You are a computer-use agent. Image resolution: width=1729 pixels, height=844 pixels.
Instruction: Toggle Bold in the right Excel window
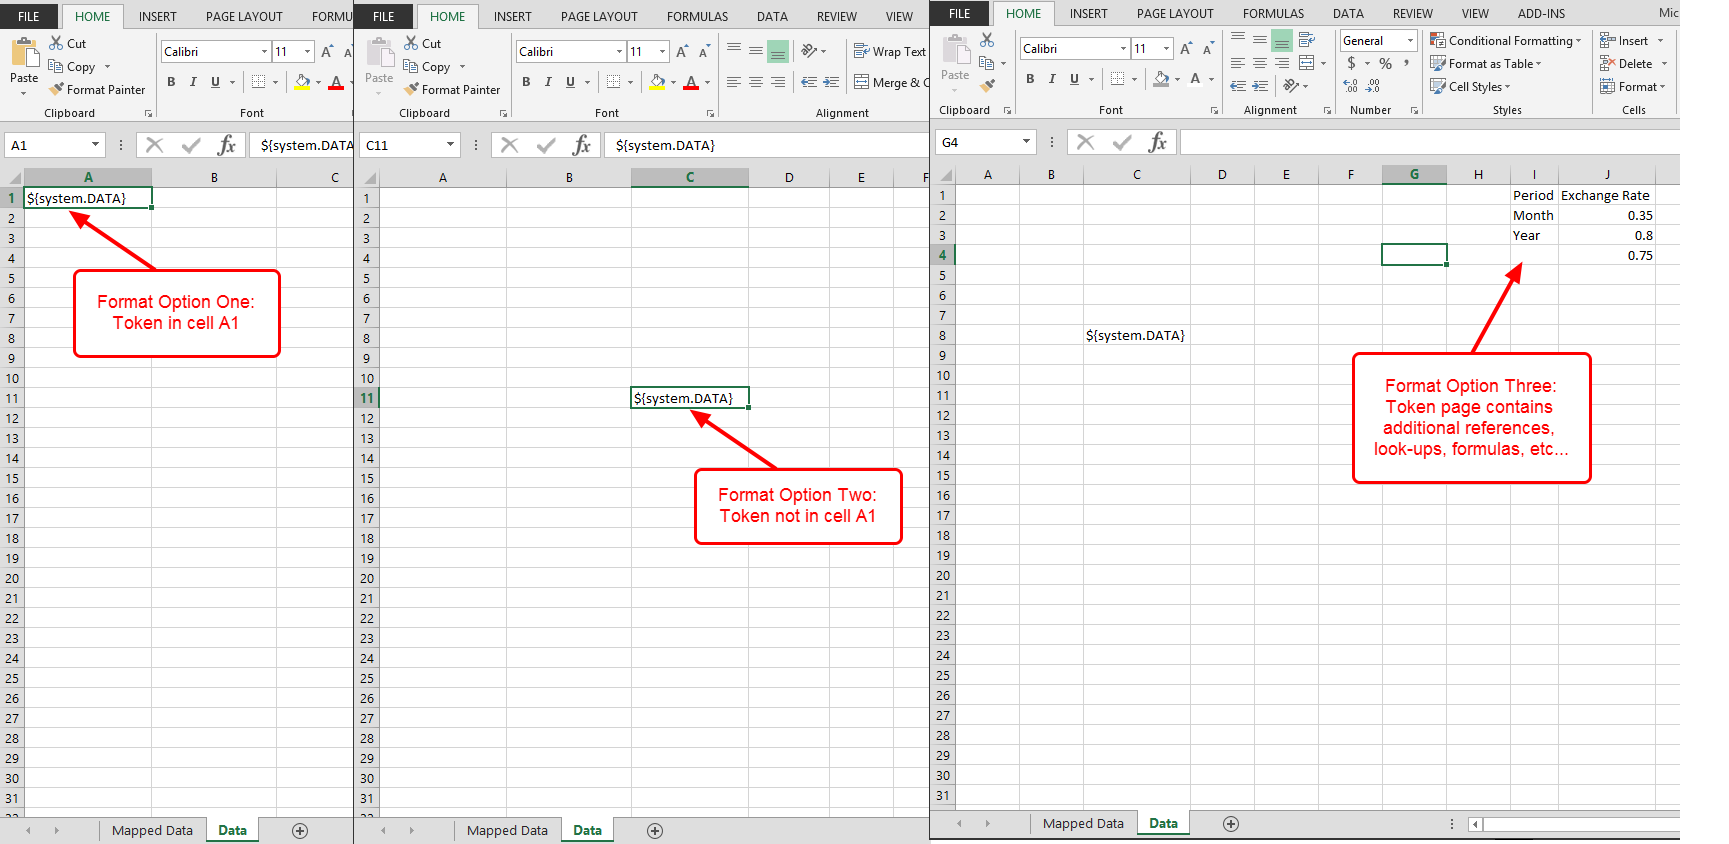[1030, 79]
